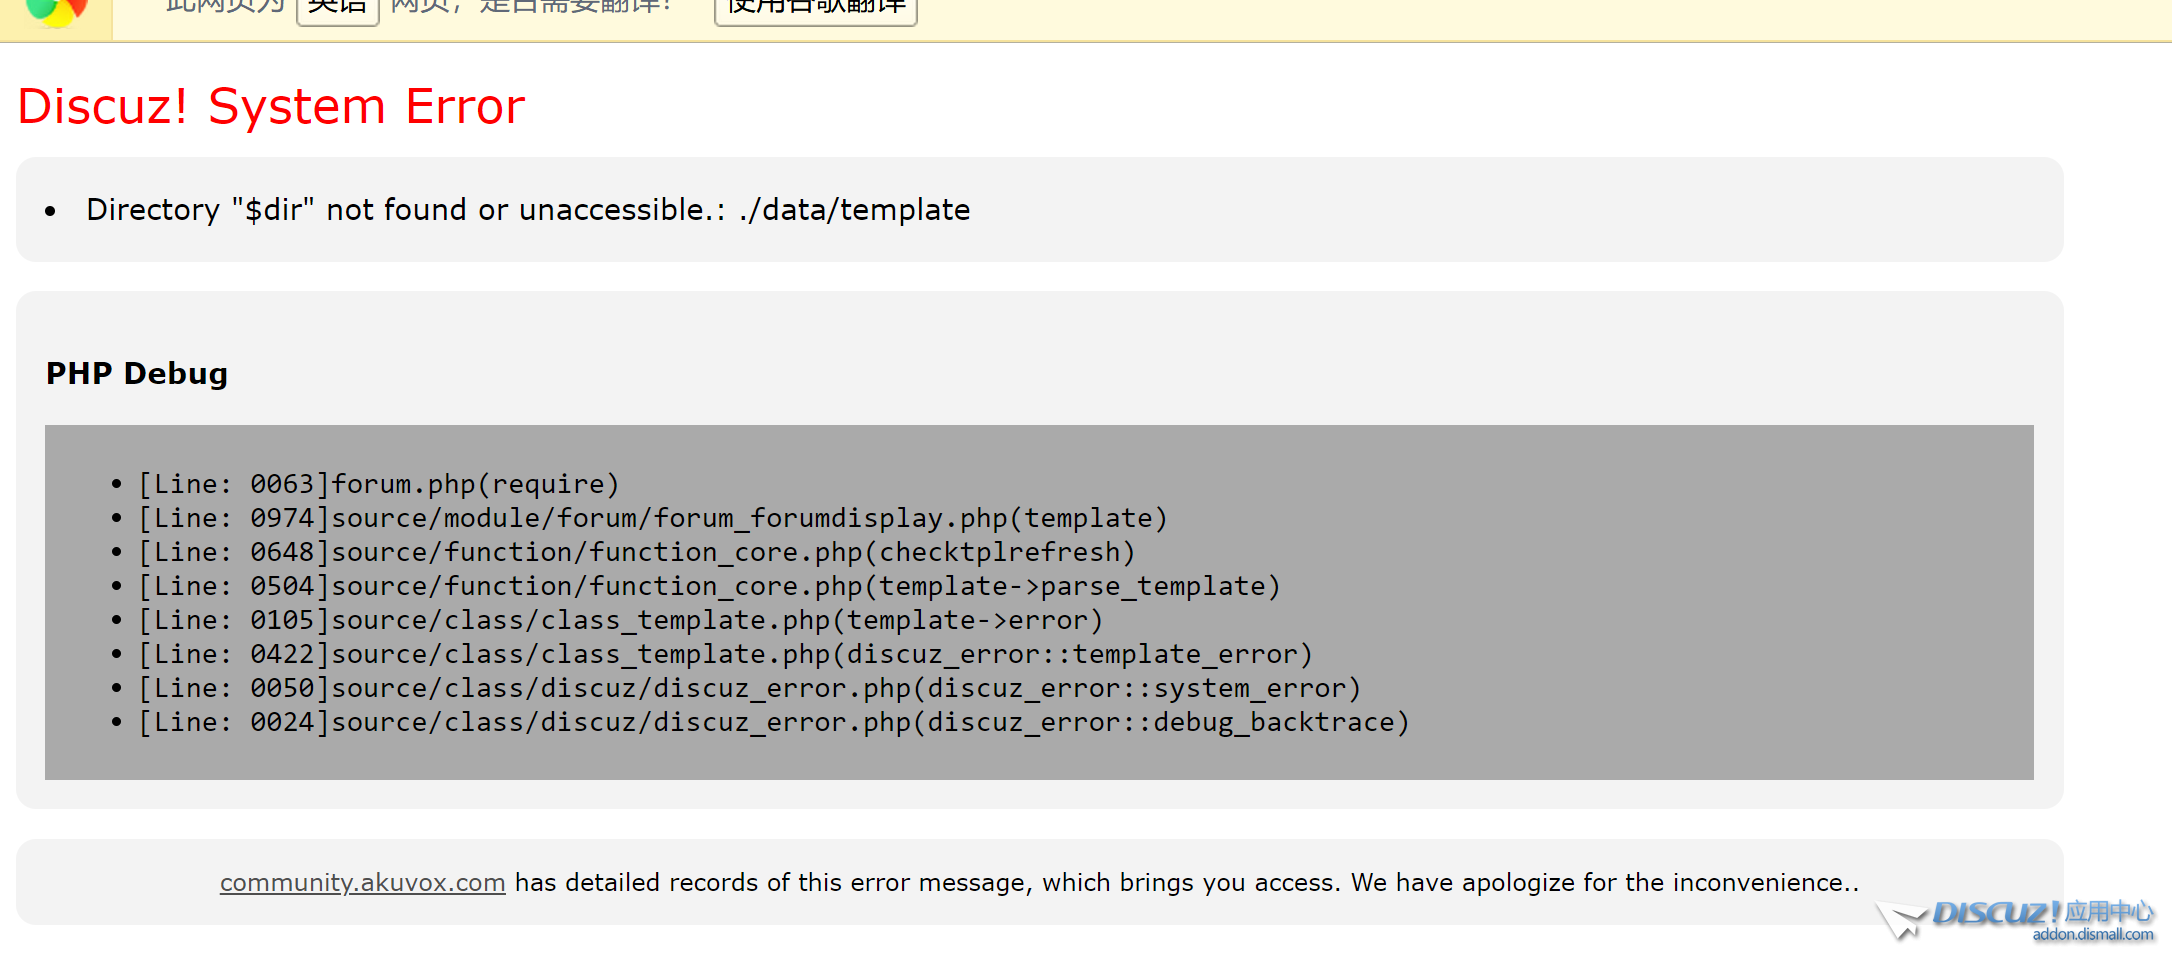Select the discuz_error::template_error trace line
The height and width of the screenshot is (960, 2172).
(725, 654)
